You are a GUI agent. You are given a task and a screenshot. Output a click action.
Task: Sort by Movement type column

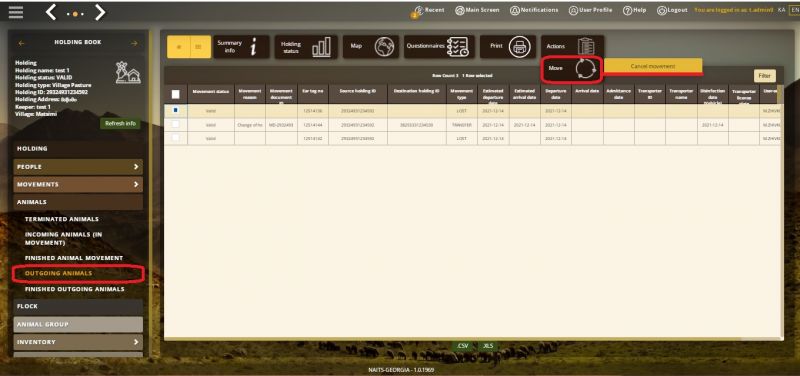(x=462, y=94)
